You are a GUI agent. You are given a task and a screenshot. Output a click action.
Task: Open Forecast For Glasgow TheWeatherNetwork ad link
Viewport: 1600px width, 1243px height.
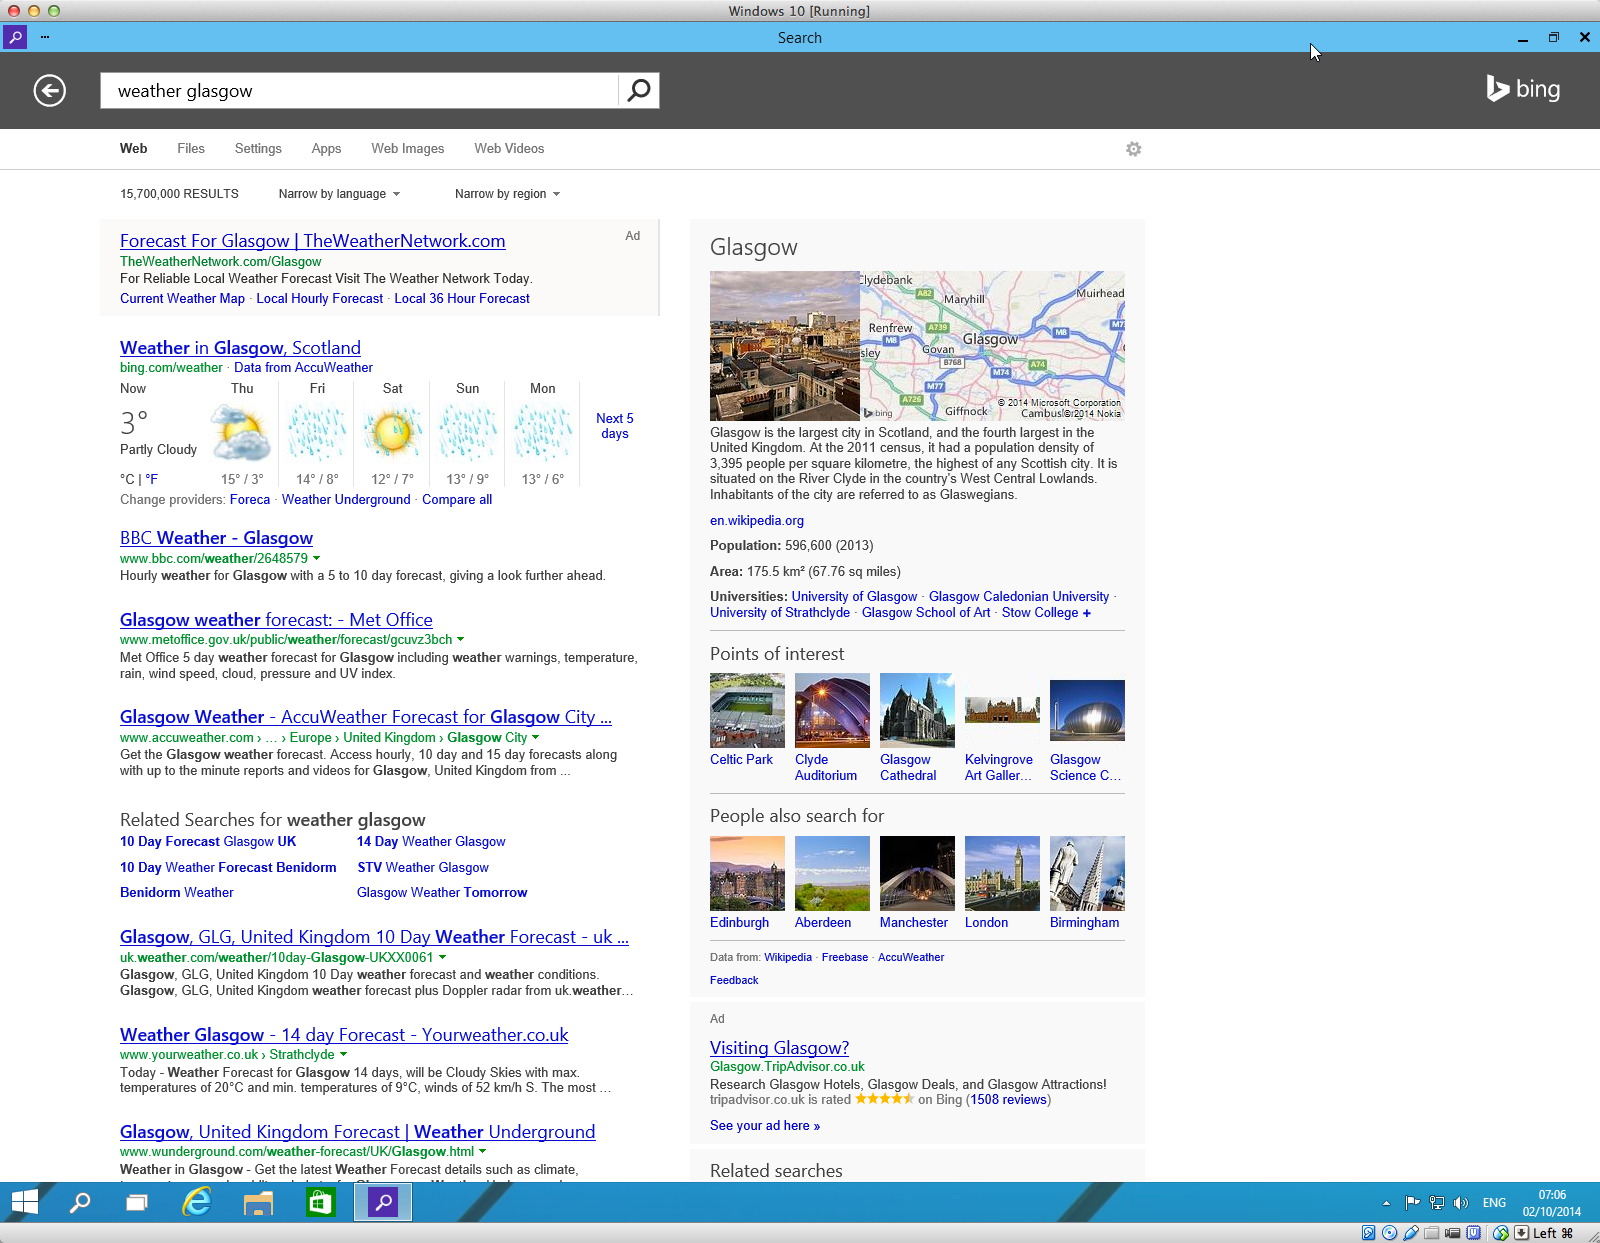pyautogui.click(x=313, y=241)
